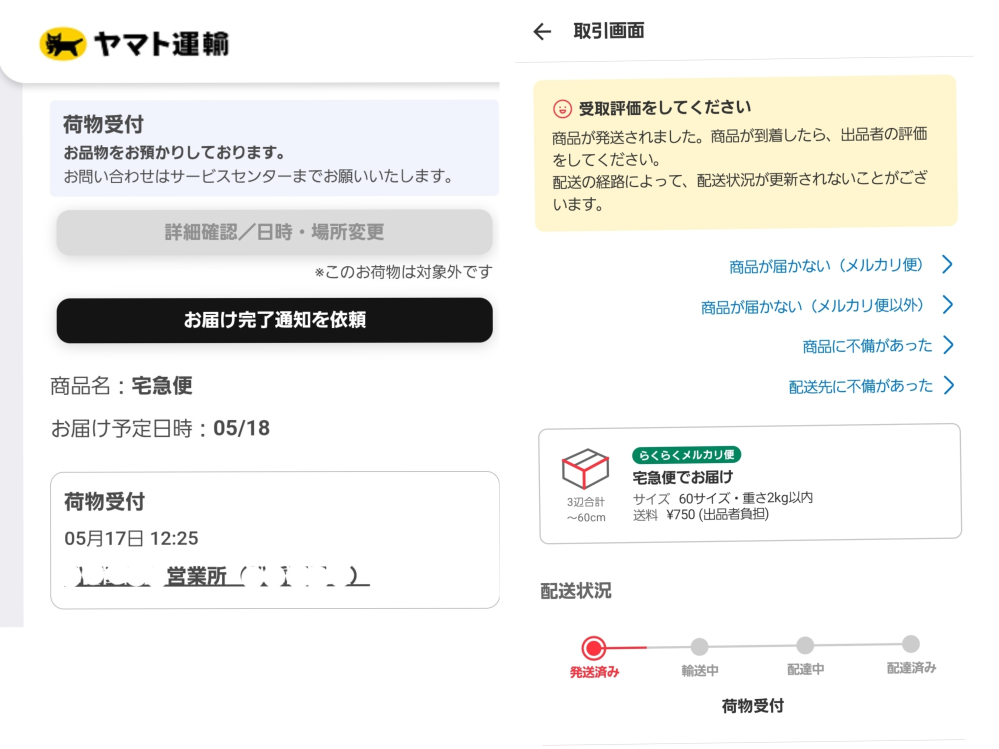Image resolution: width=999 pixels, height=749 pixels.
Task: Click the 荷物受付 status under the progress bar
Action: (752, 706)
